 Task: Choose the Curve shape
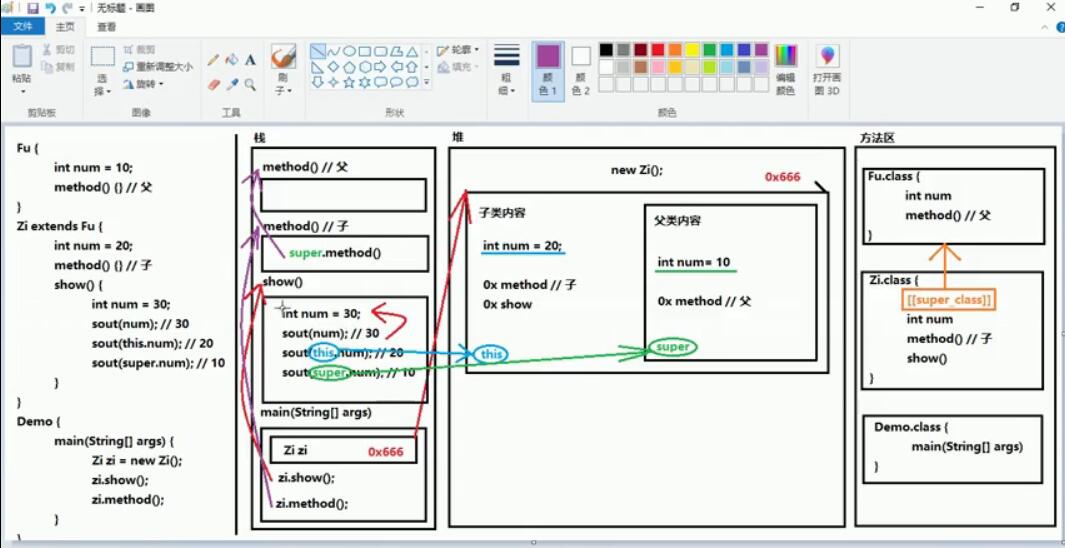pyautogui.click(x=333, y=52)
